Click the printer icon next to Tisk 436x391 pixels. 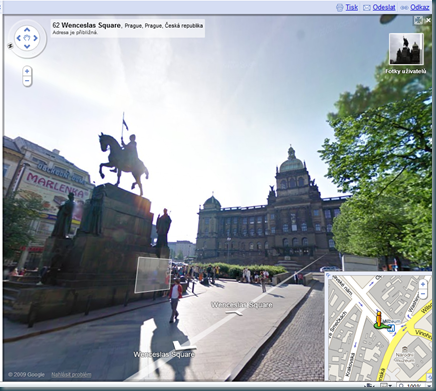tap(339, 7)
